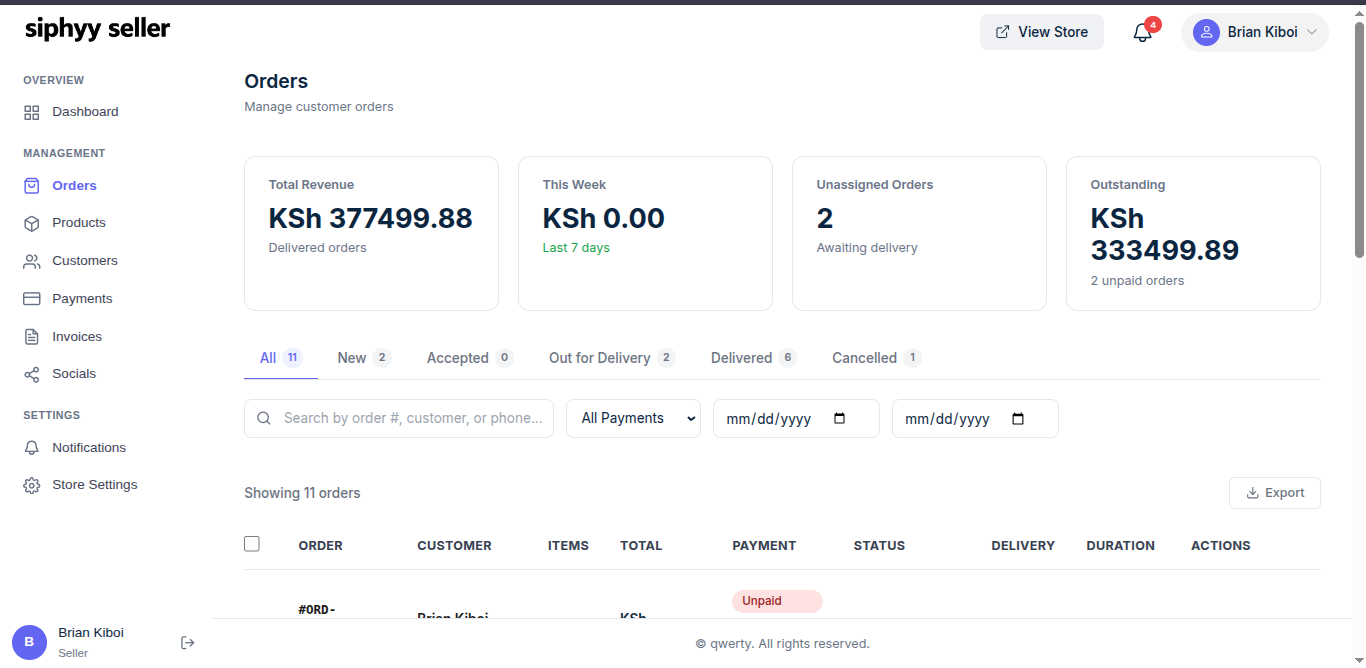Click the B avatar circle at bottom left
1366x668 pixels.
pos(29,642)
